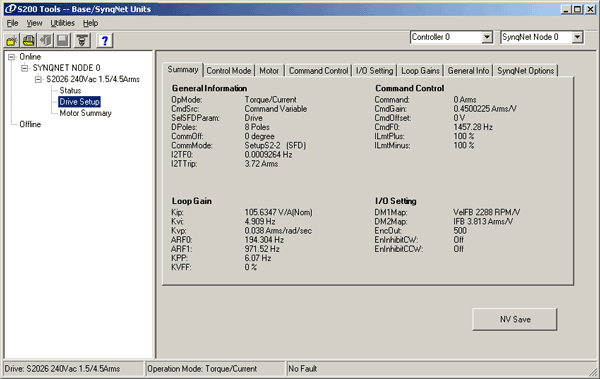
Task: Select Motor Summary in the tree
Action: pyautogui.click(x=86, y=113)
